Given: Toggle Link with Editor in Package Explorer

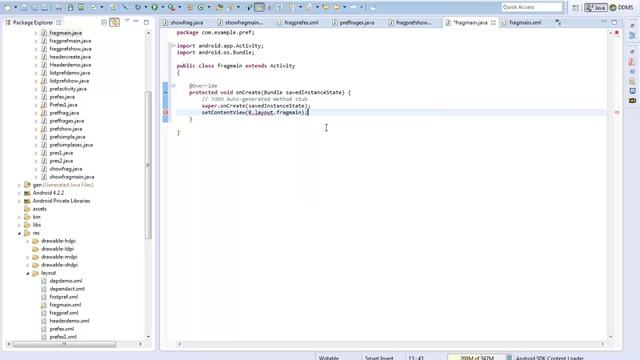Looking at the screenshot, I should (x=115, y=22).
